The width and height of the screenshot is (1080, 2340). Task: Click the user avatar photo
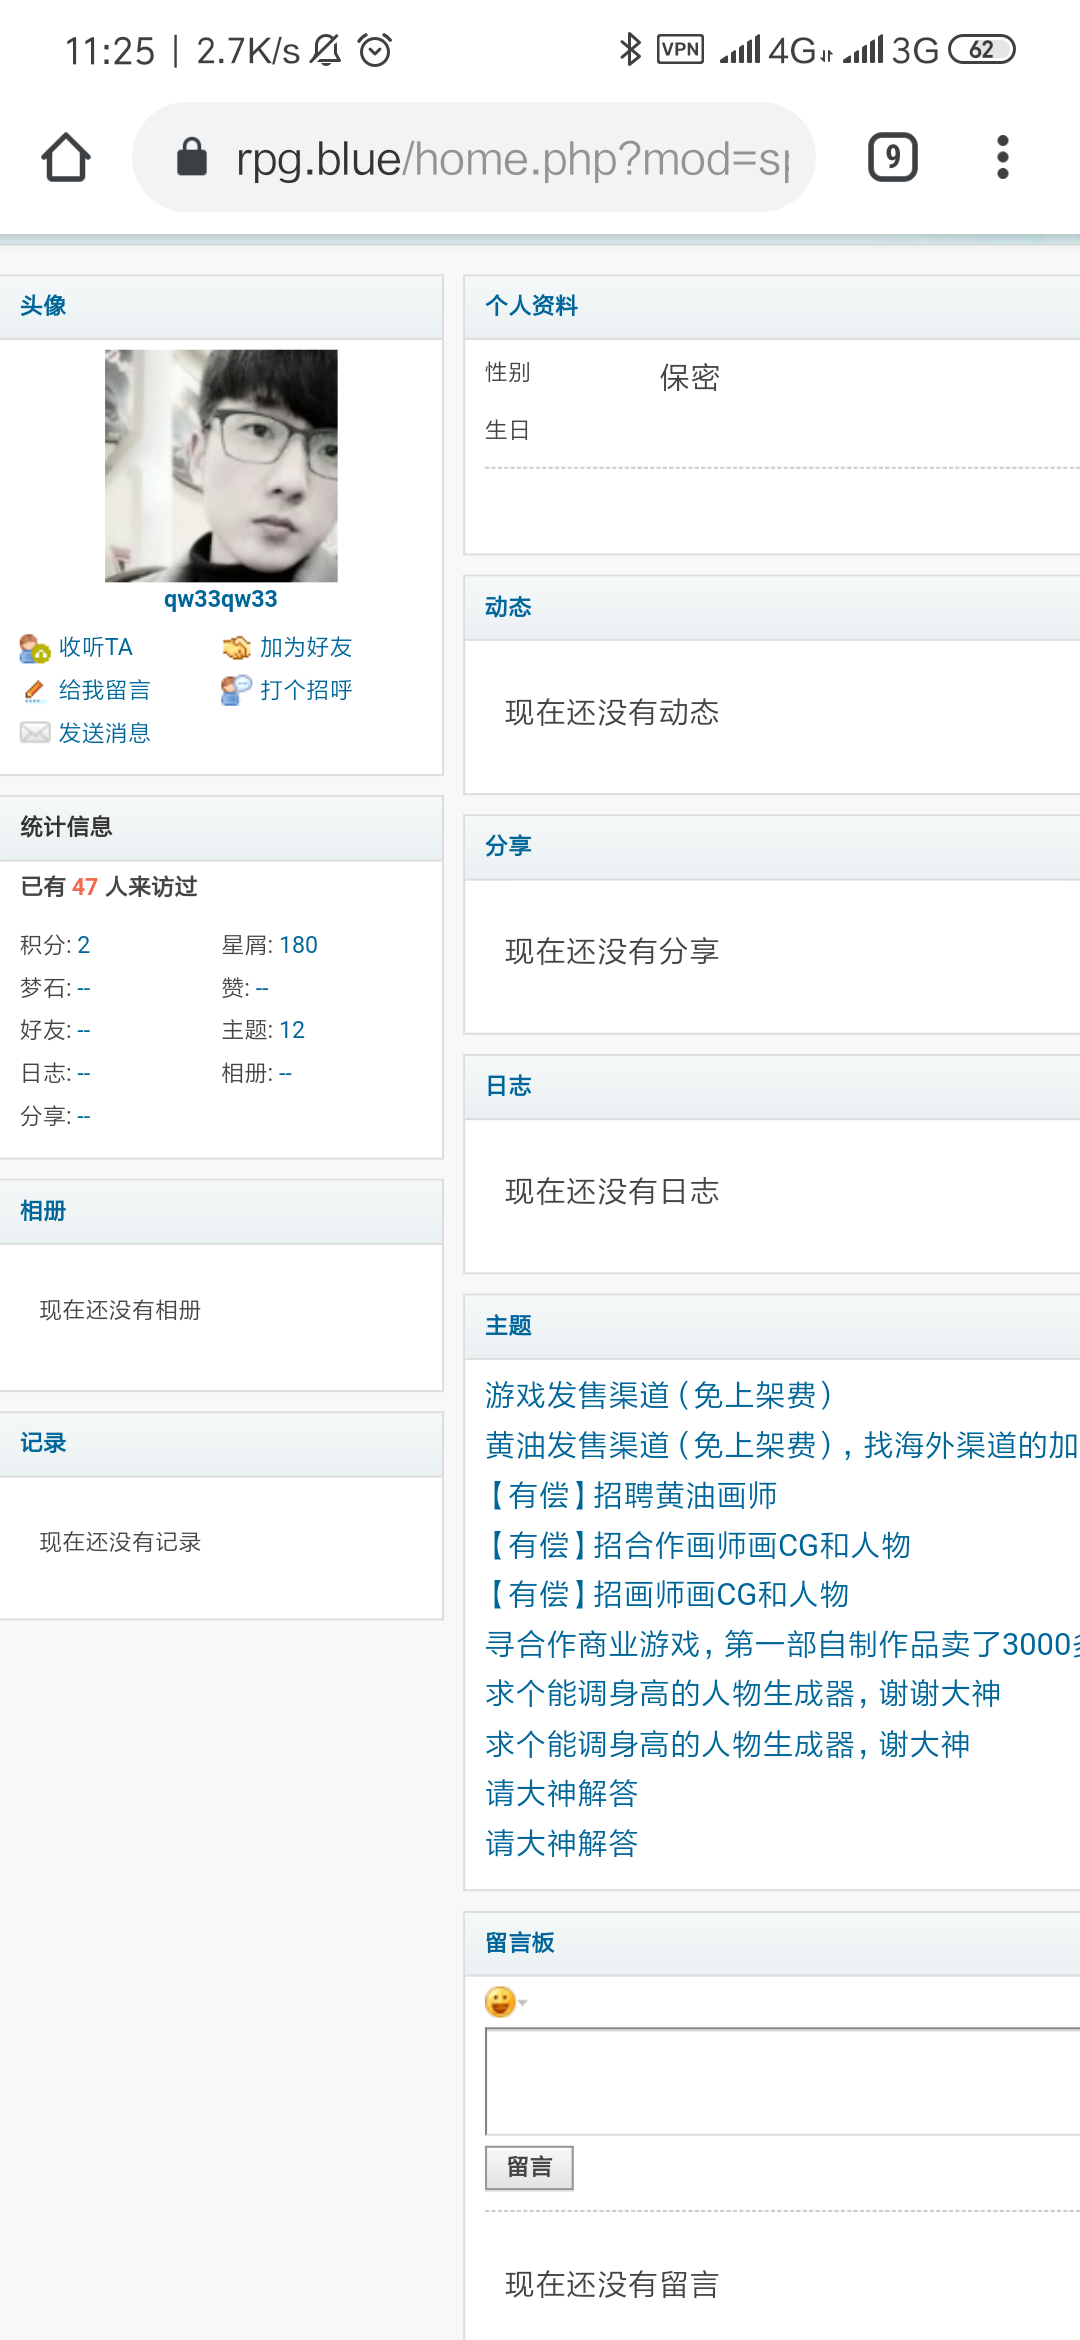[221, 465]
